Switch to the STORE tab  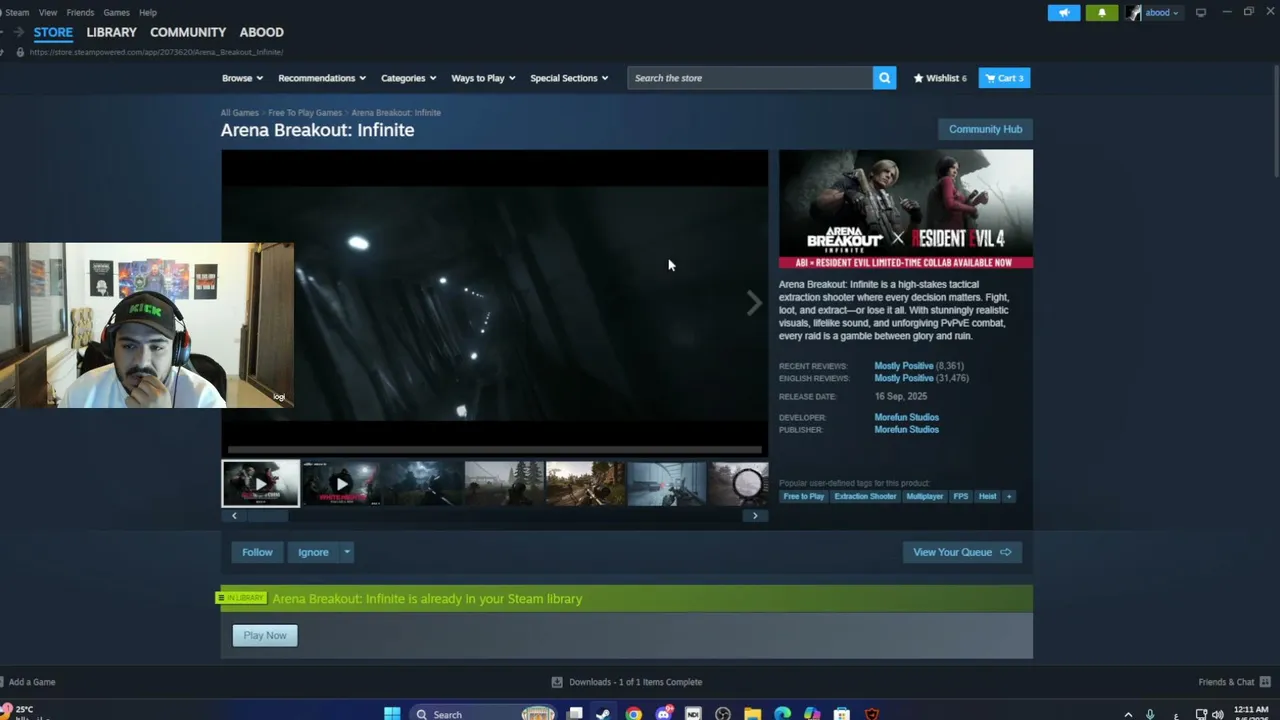(53, 32)
